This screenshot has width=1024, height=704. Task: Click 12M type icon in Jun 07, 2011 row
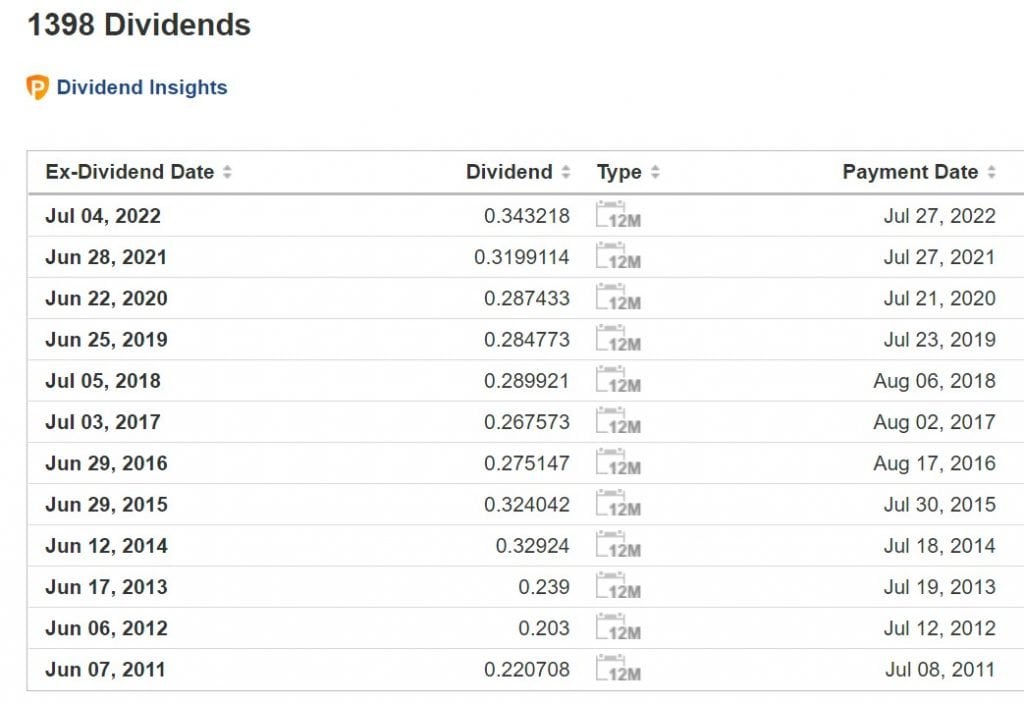(x=618, y=669)
